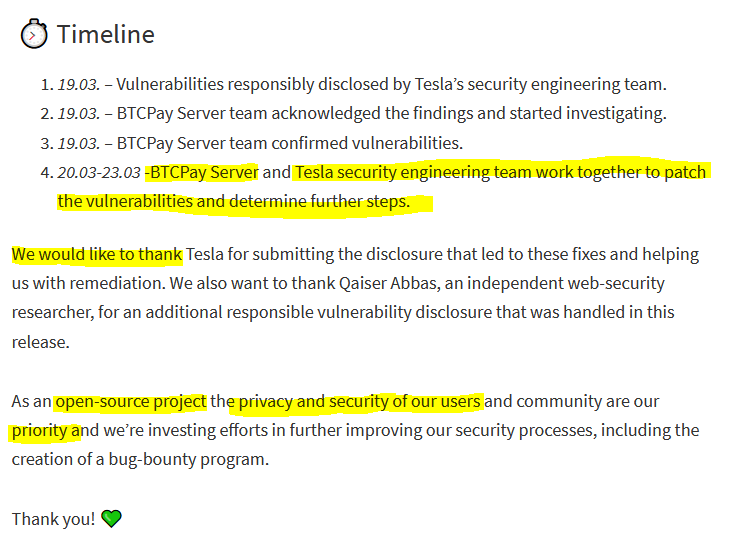
Task: Click the green heart emoji
Action: tap(112, 518)
